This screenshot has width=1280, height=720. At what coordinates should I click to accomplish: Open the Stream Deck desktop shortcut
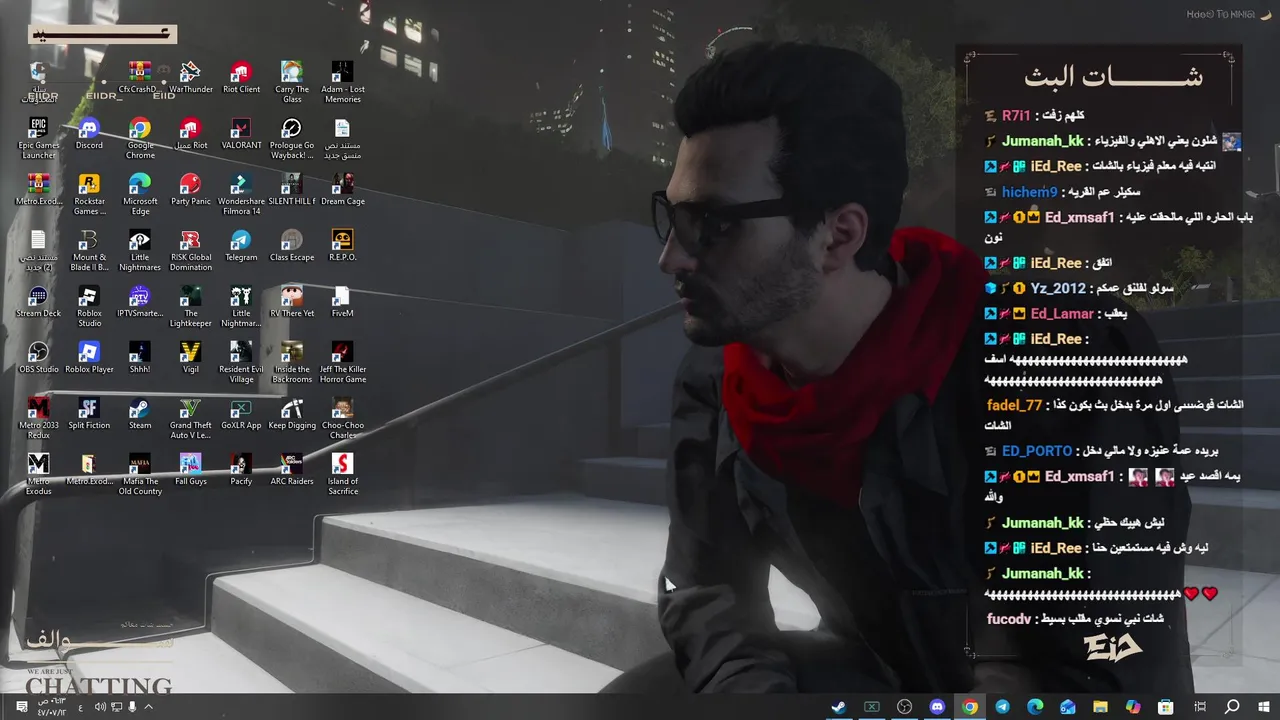pyautogui.click(x=38, y=302)
